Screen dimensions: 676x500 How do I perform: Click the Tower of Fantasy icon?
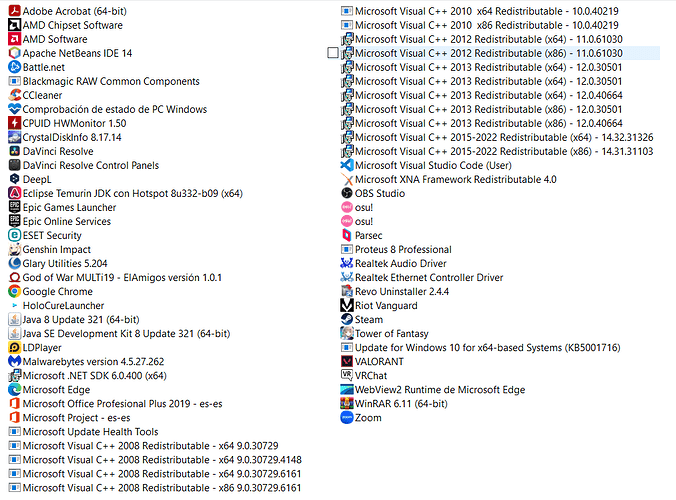[347, 333]
